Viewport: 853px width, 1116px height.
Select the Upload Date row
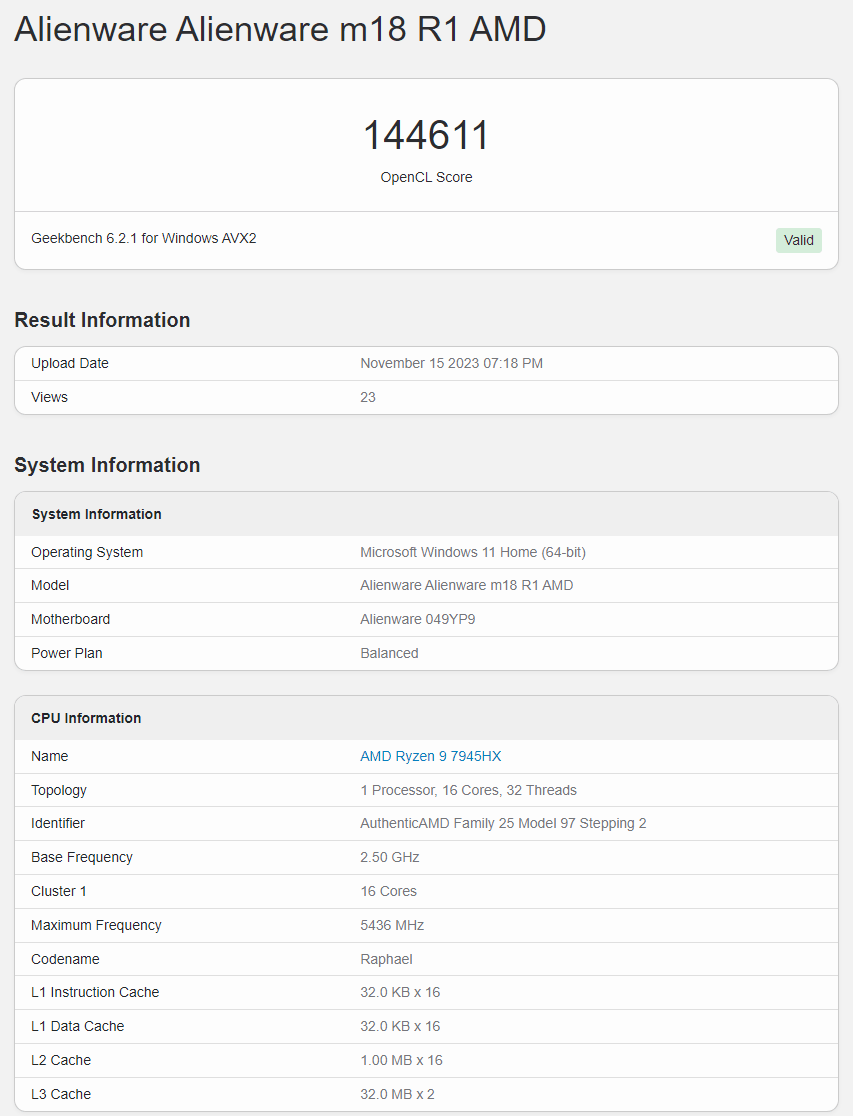point(426,363)
